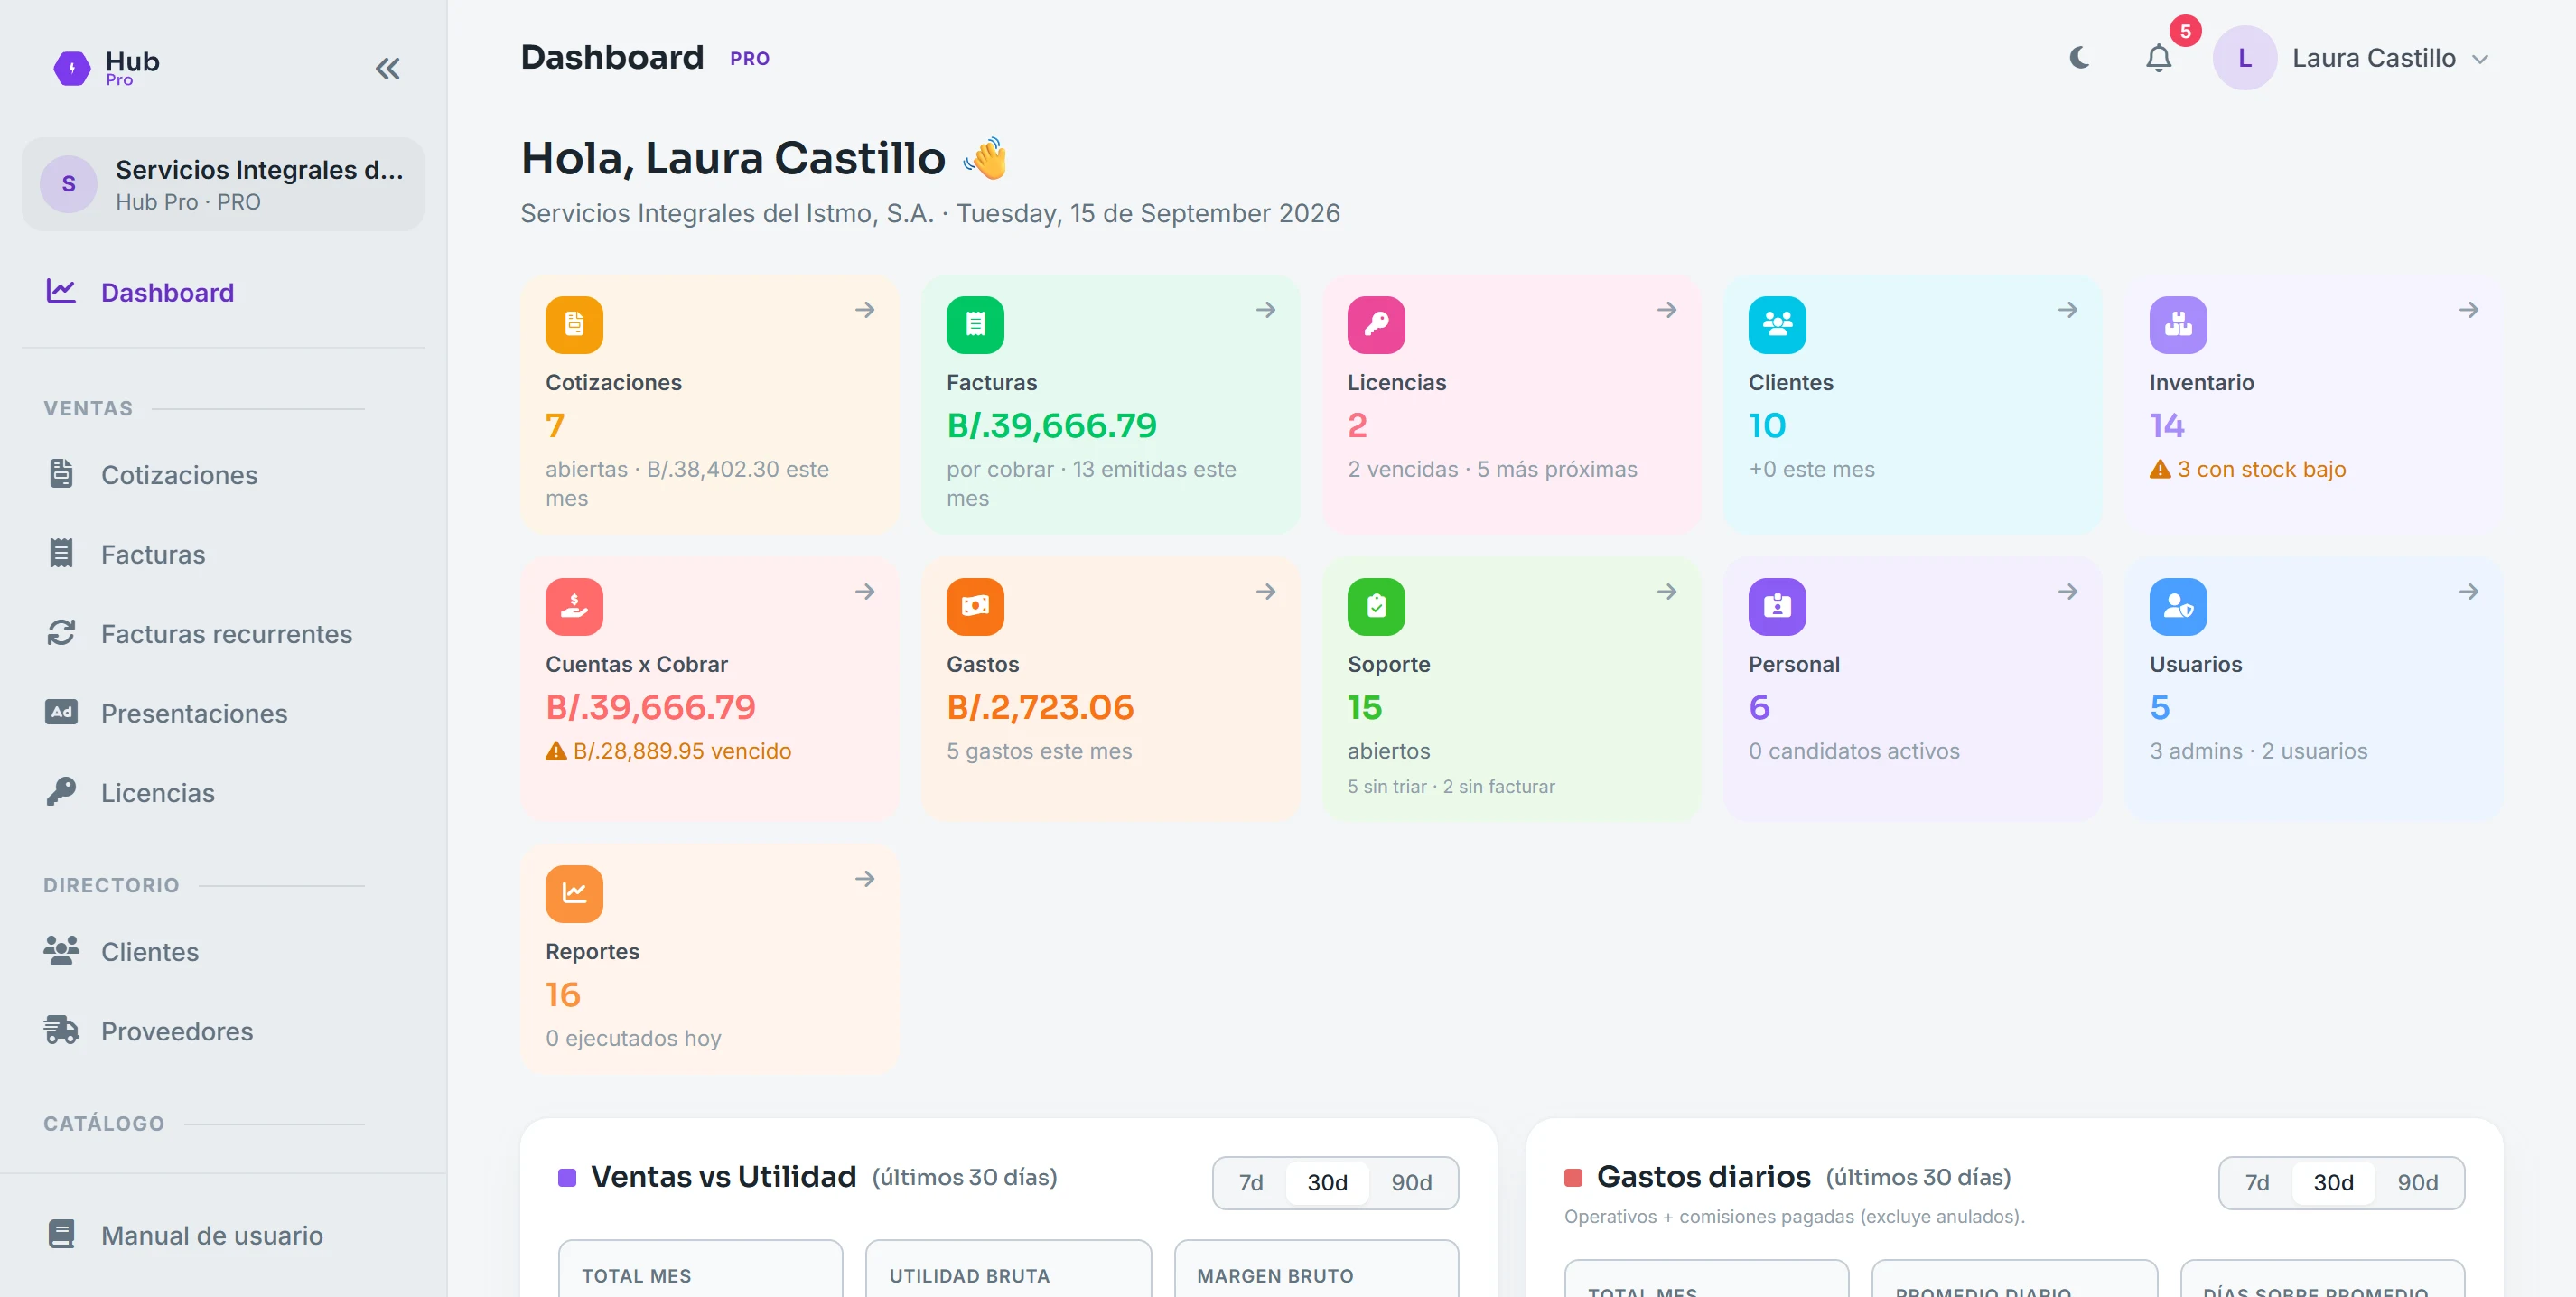Click the sidebar Facturas recurrentes refresh icon
2576x1297 pixels.
(x=61, y=633)
